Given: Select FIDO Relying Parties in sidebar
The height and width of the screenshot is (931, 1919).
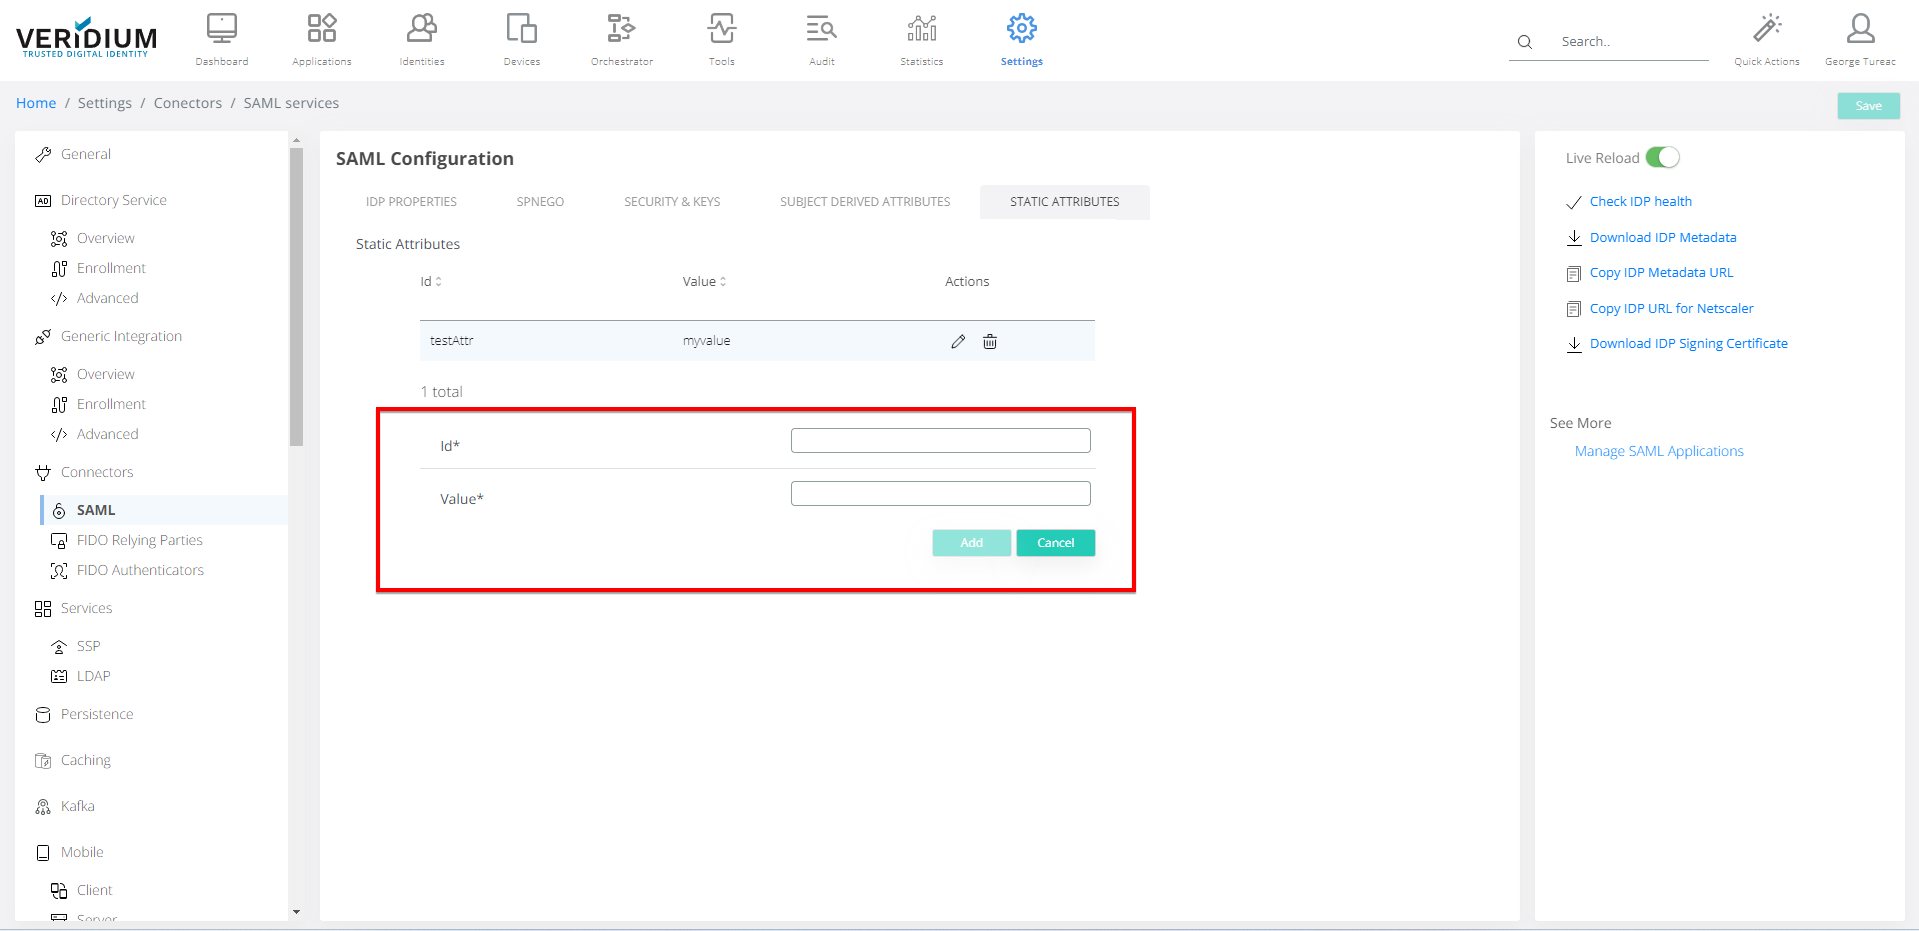Looking at the screenshot, I should tap(139, 540).
